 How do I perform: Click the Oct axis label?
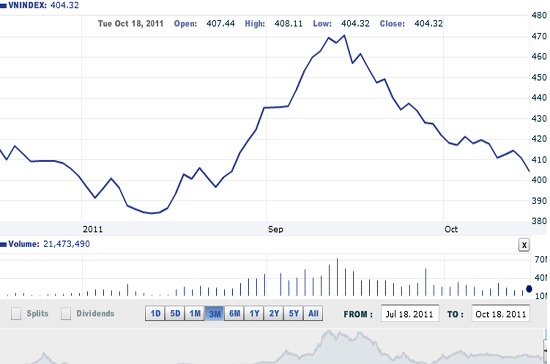tap(451, 229)
